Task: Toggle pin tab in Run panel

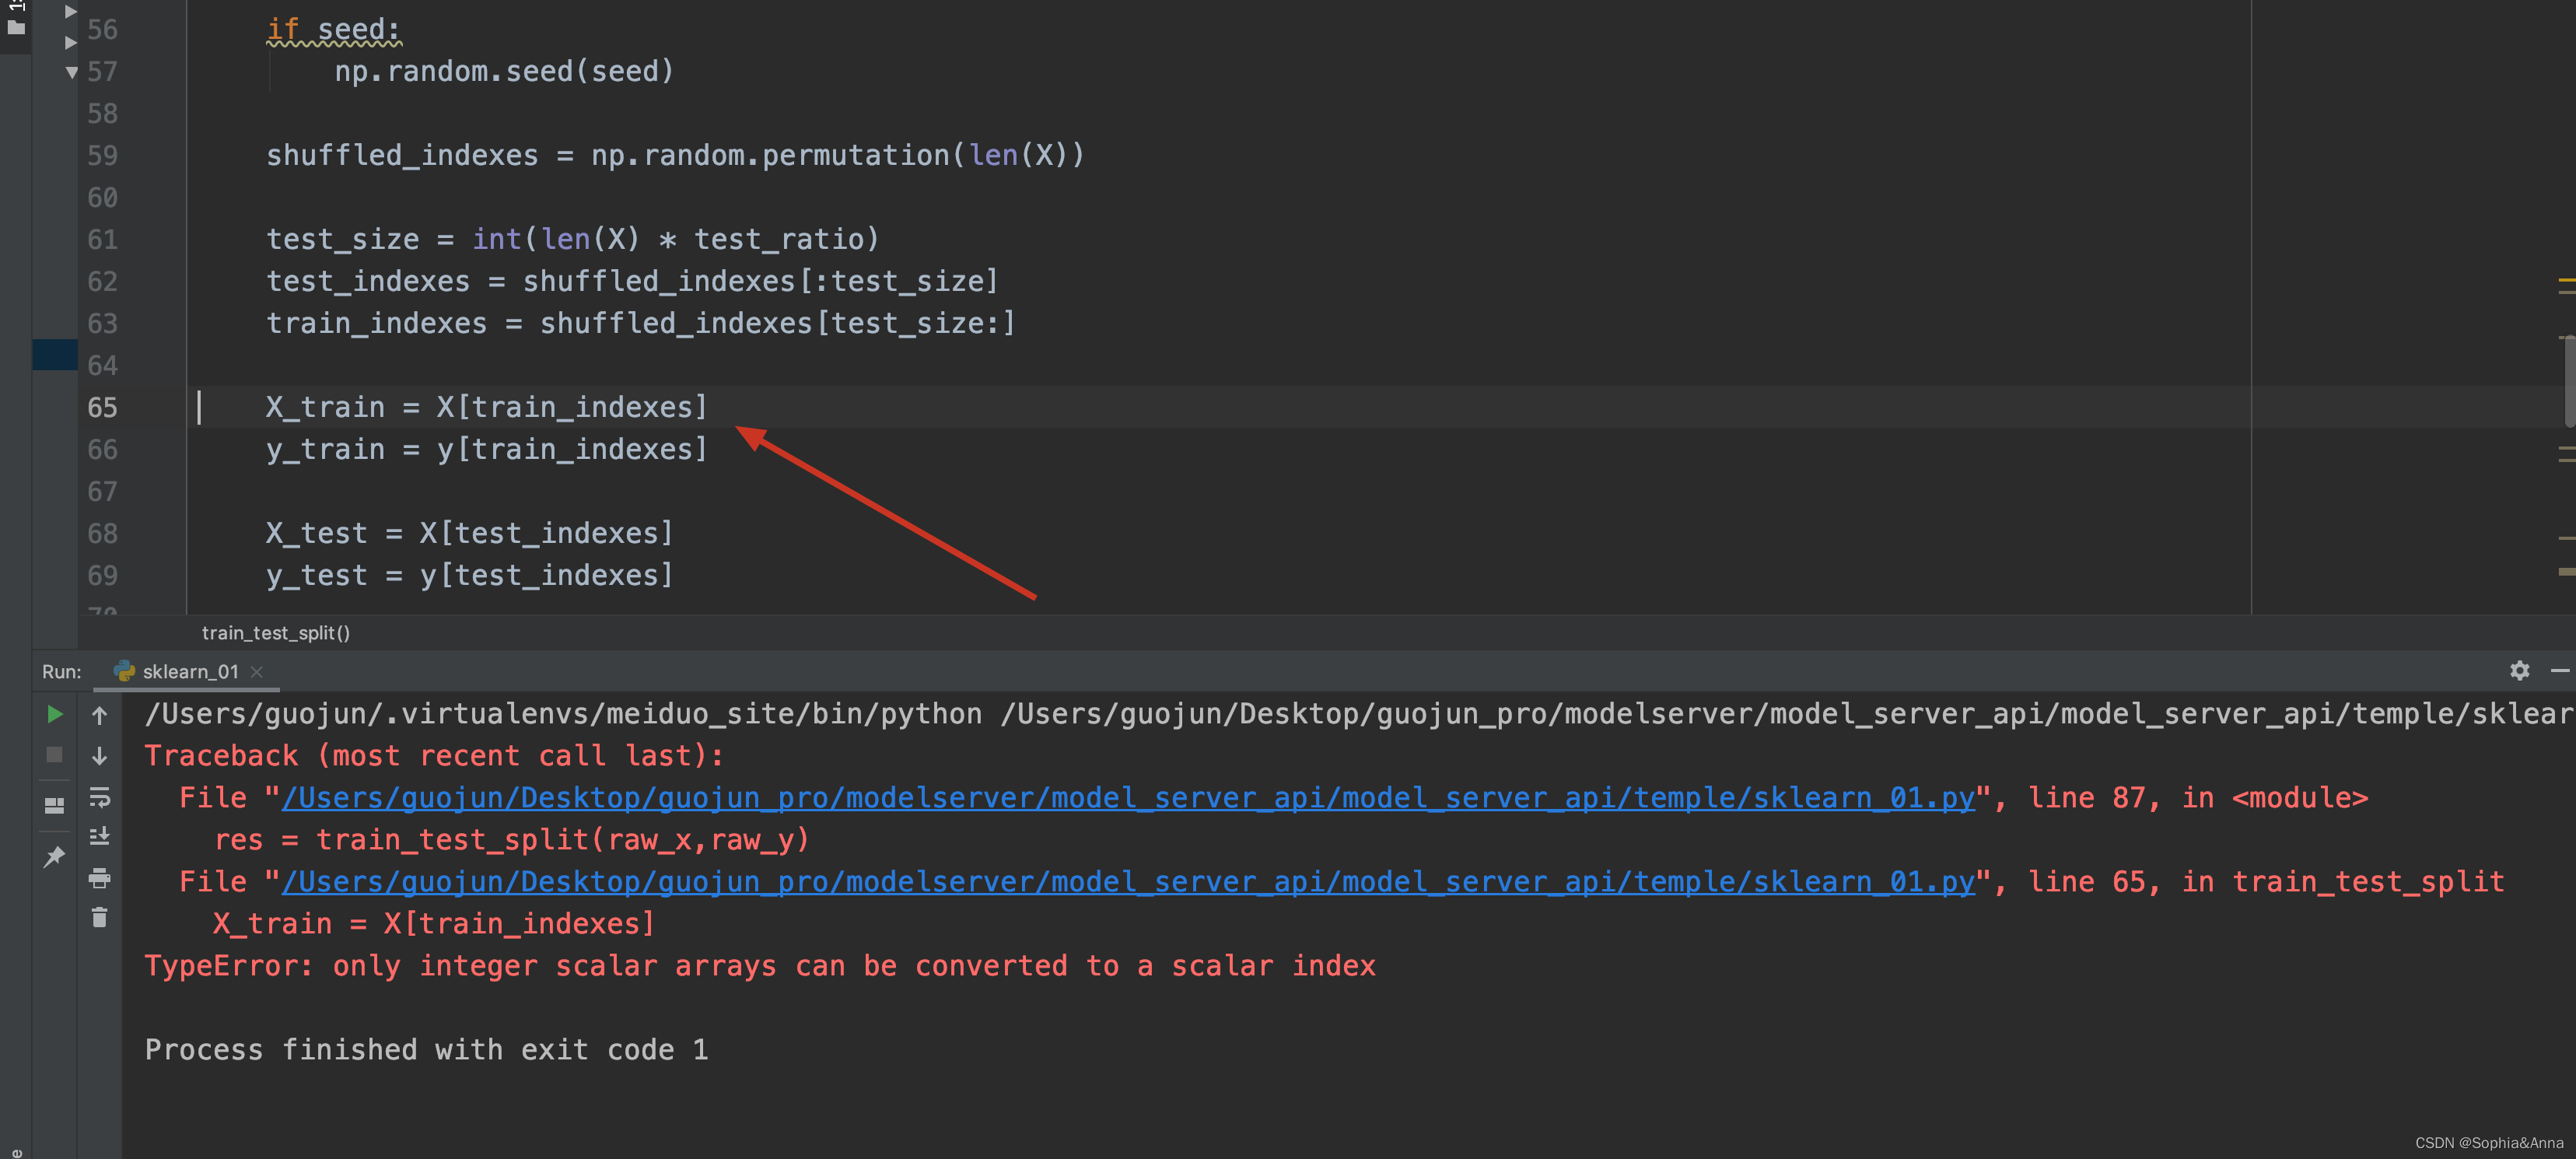Action: pyautogui.click(x=55, y=856)
